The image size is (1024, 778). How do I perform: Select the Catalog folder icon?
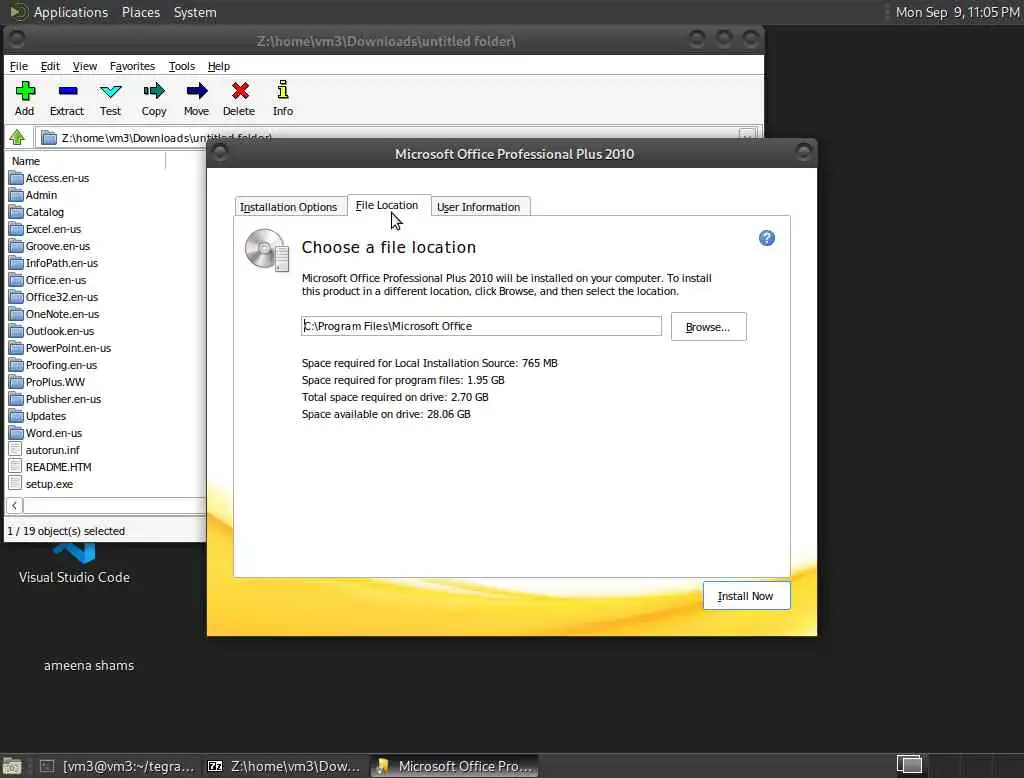(16, 212)
